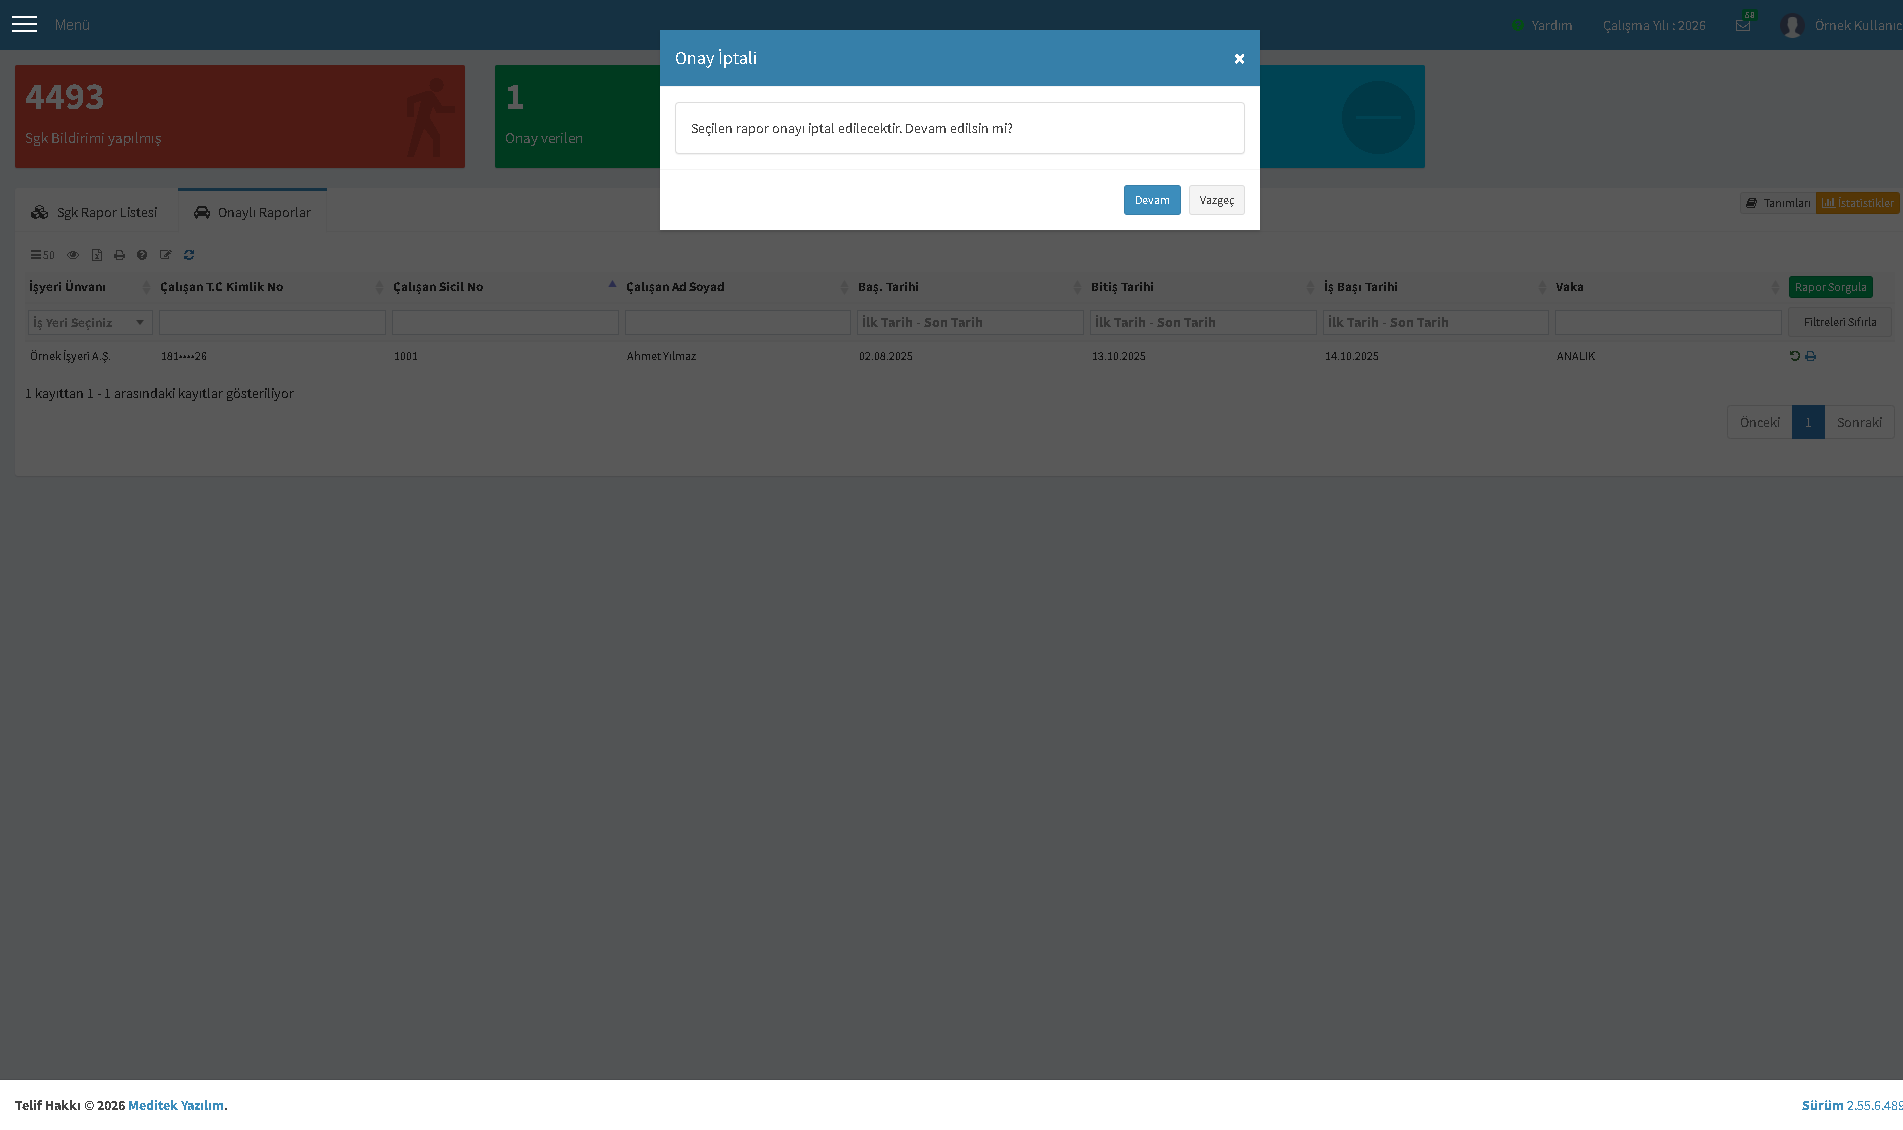1903x1130 pixels.
Task: Confirm cancellation with the Devam button
Action: [x=1152, y=200]
